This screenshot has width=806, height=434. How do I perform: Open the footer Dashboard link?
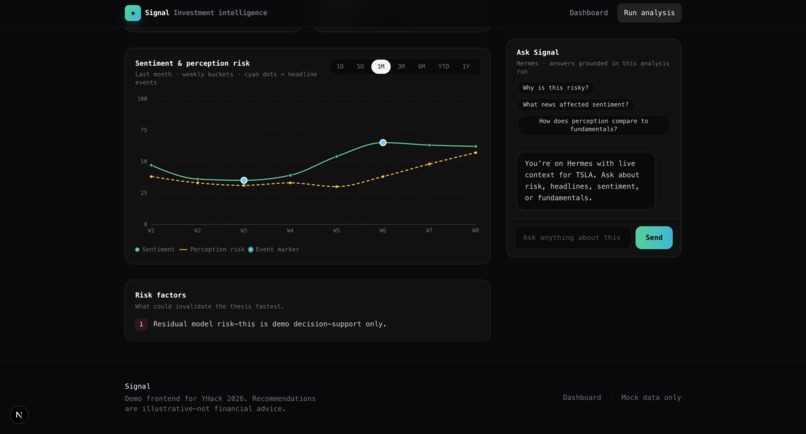pos(581,397)
